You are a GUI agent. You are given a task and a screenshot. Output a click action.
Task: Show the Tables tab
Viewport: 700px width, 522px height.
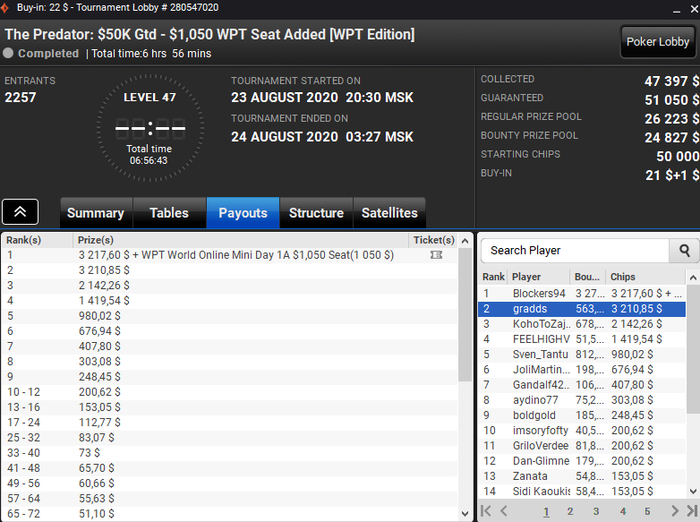click(169, 213)
